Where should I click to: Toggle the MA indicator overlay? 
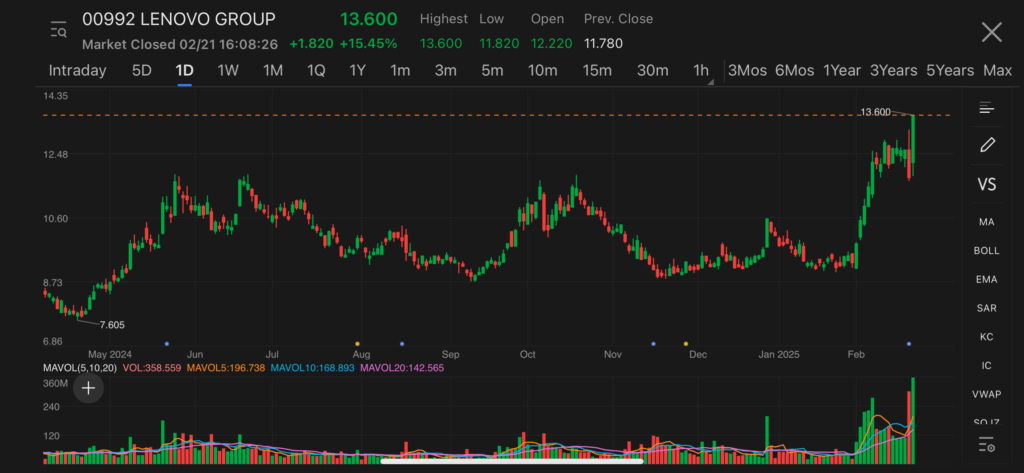tap(987, 221)
